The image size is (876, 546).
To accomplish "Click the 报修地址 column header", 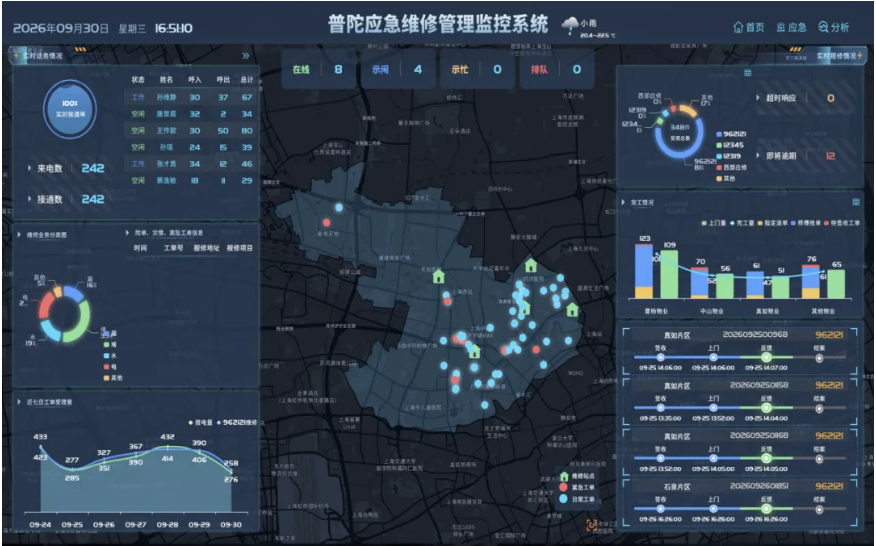I will click(206, 248).
